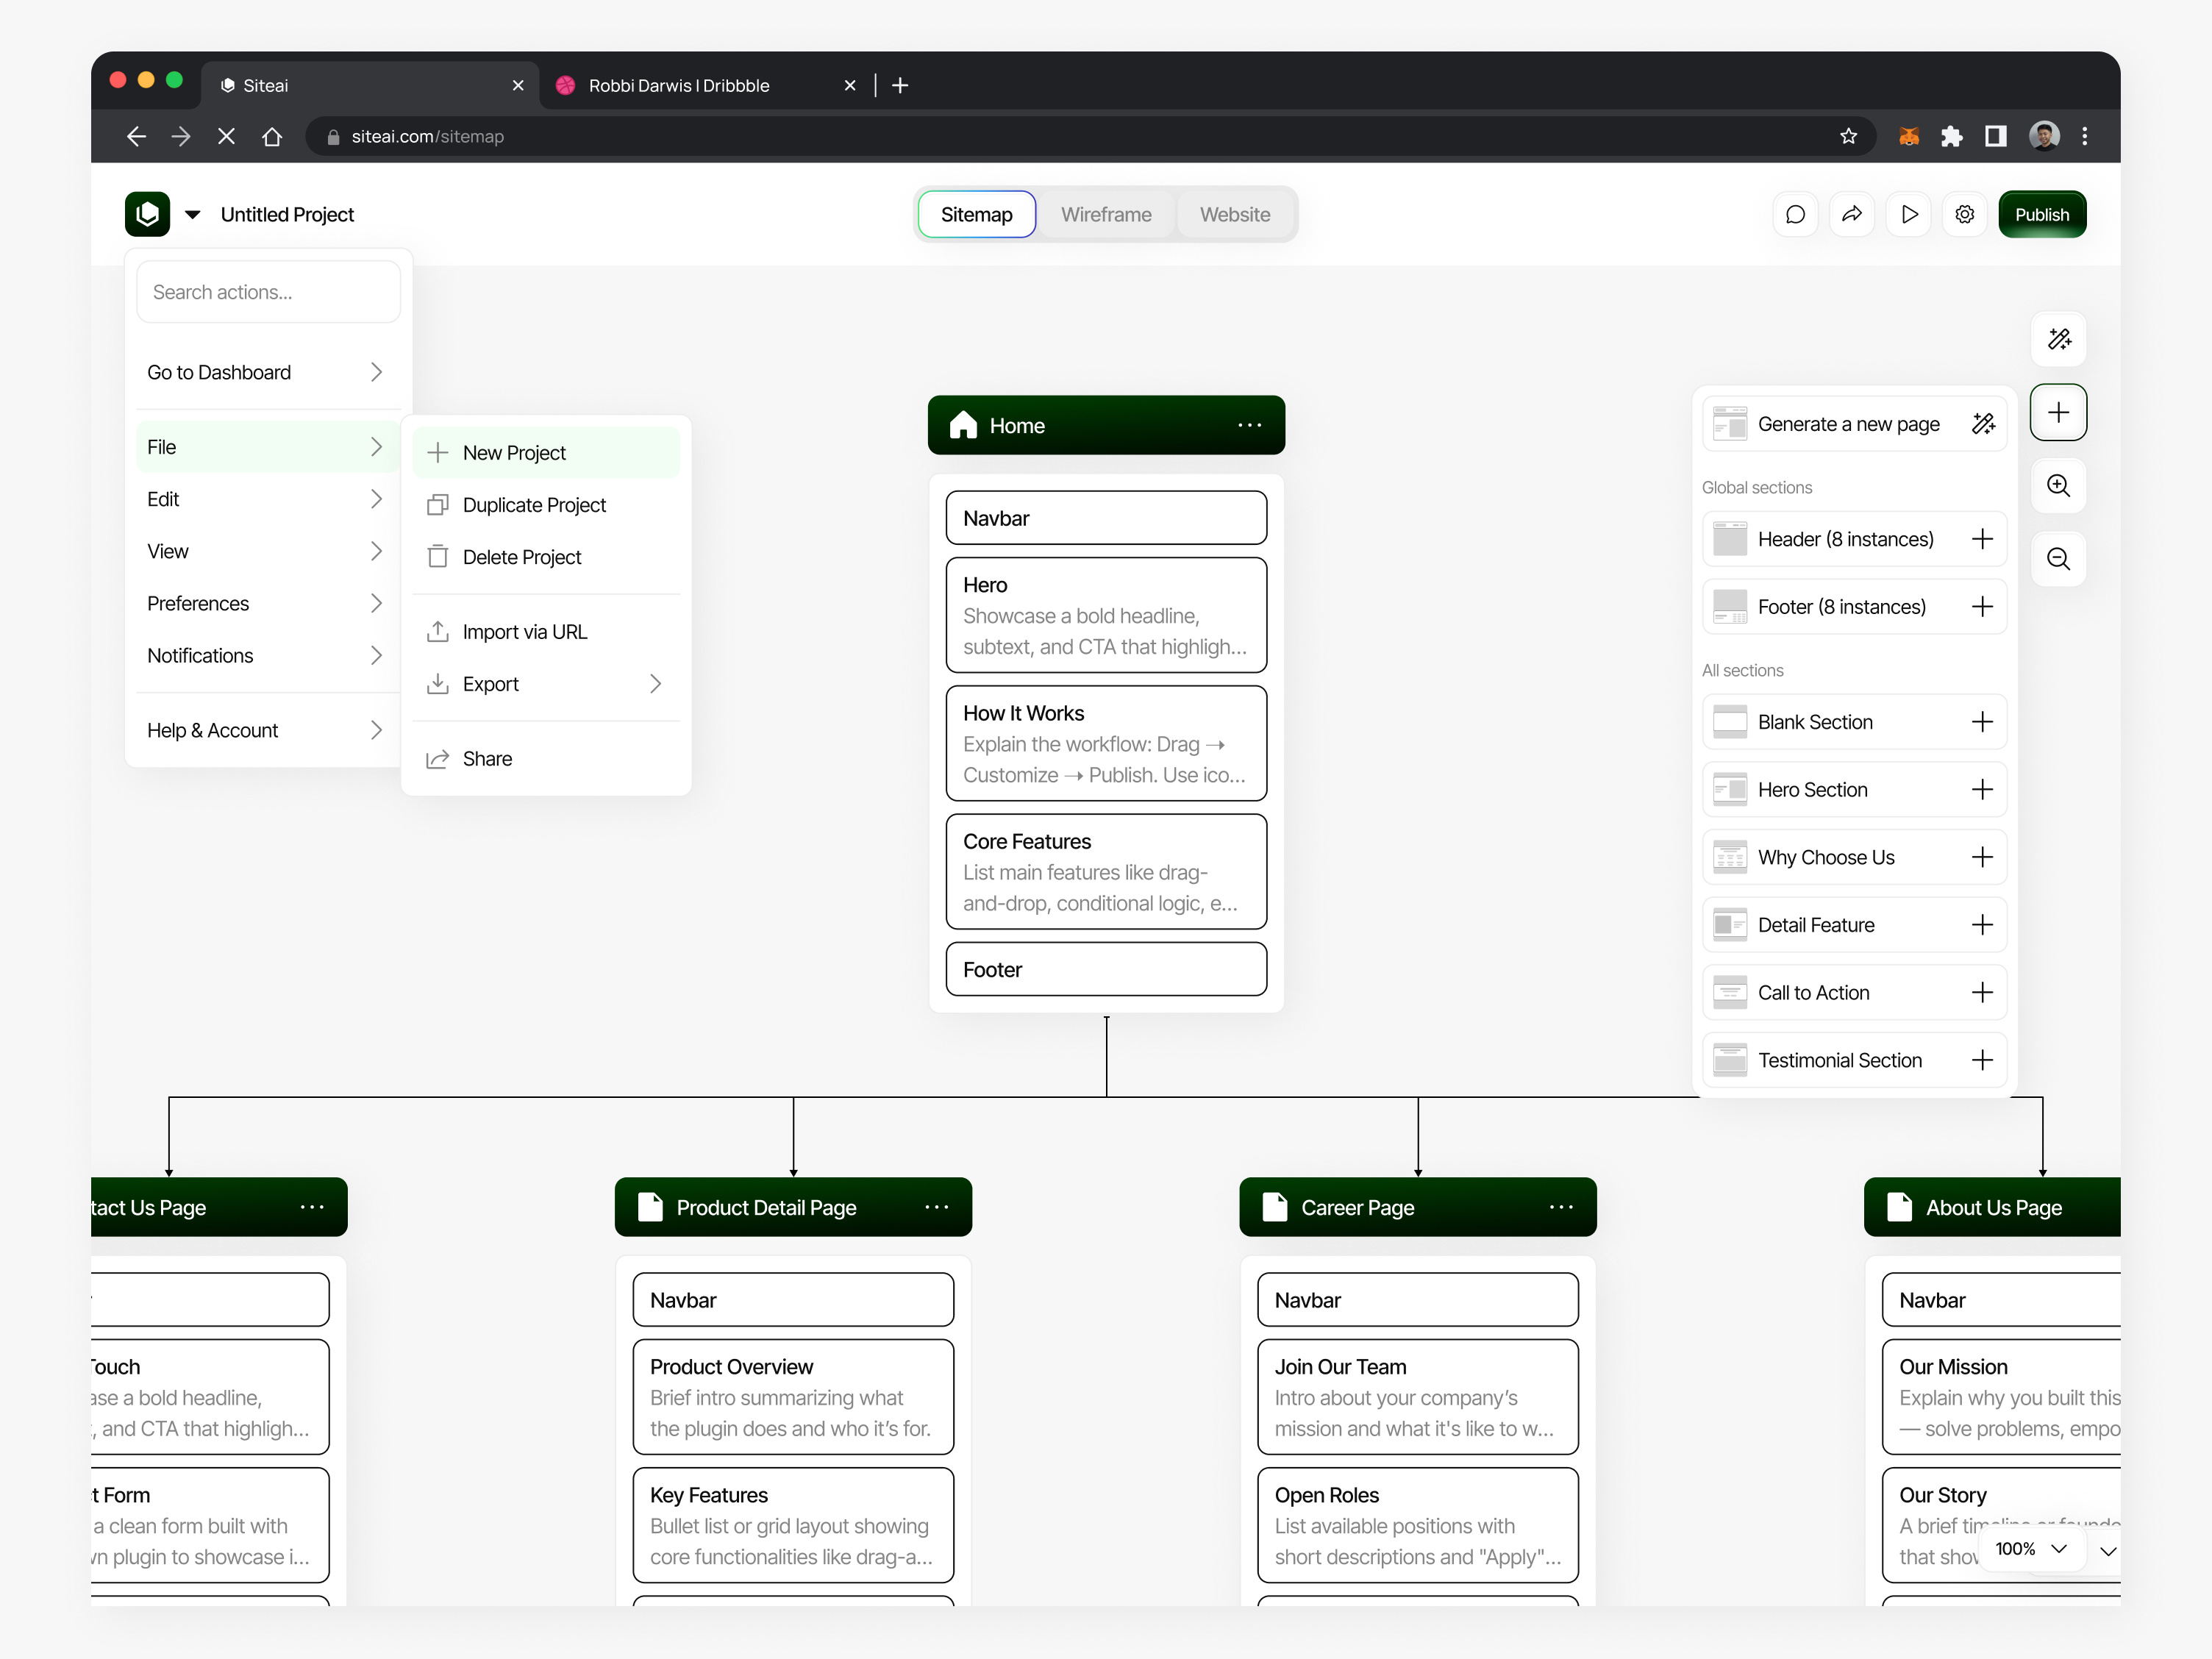Click the plus icon above the zoom controls
2212x1659 pixels.
2058,412
